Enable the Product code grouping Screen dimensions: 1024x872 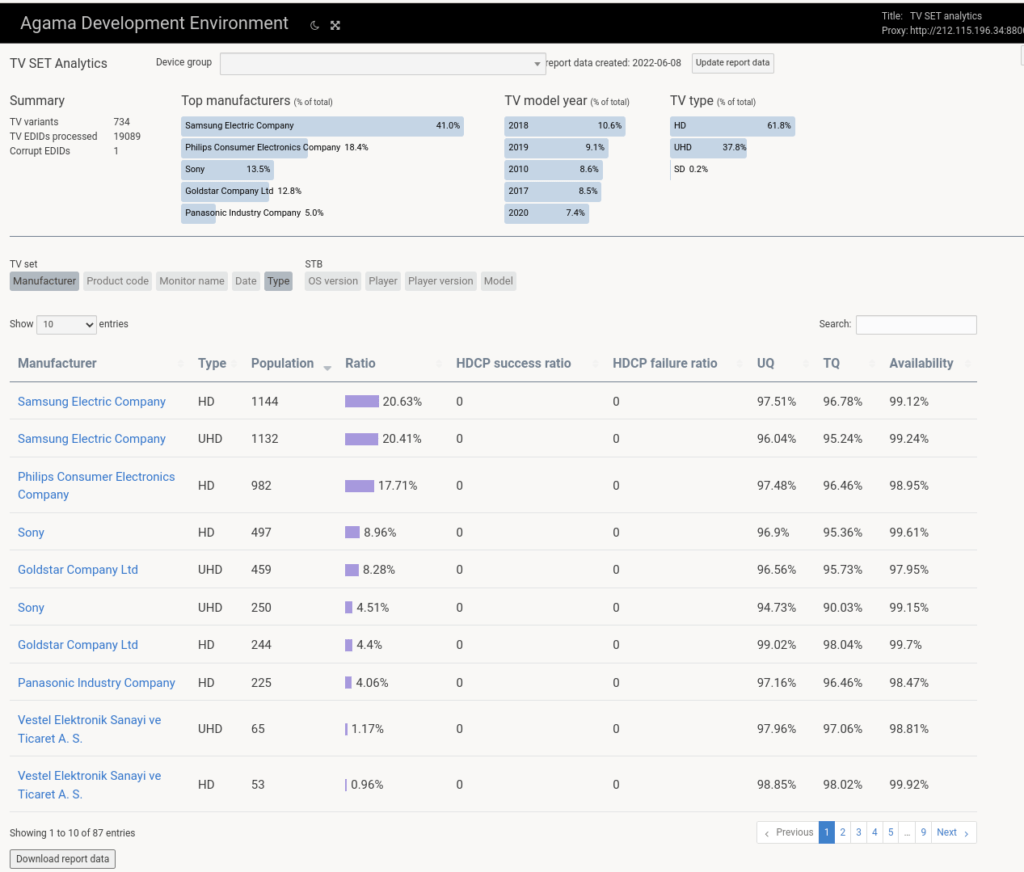(x=117, y=281)
